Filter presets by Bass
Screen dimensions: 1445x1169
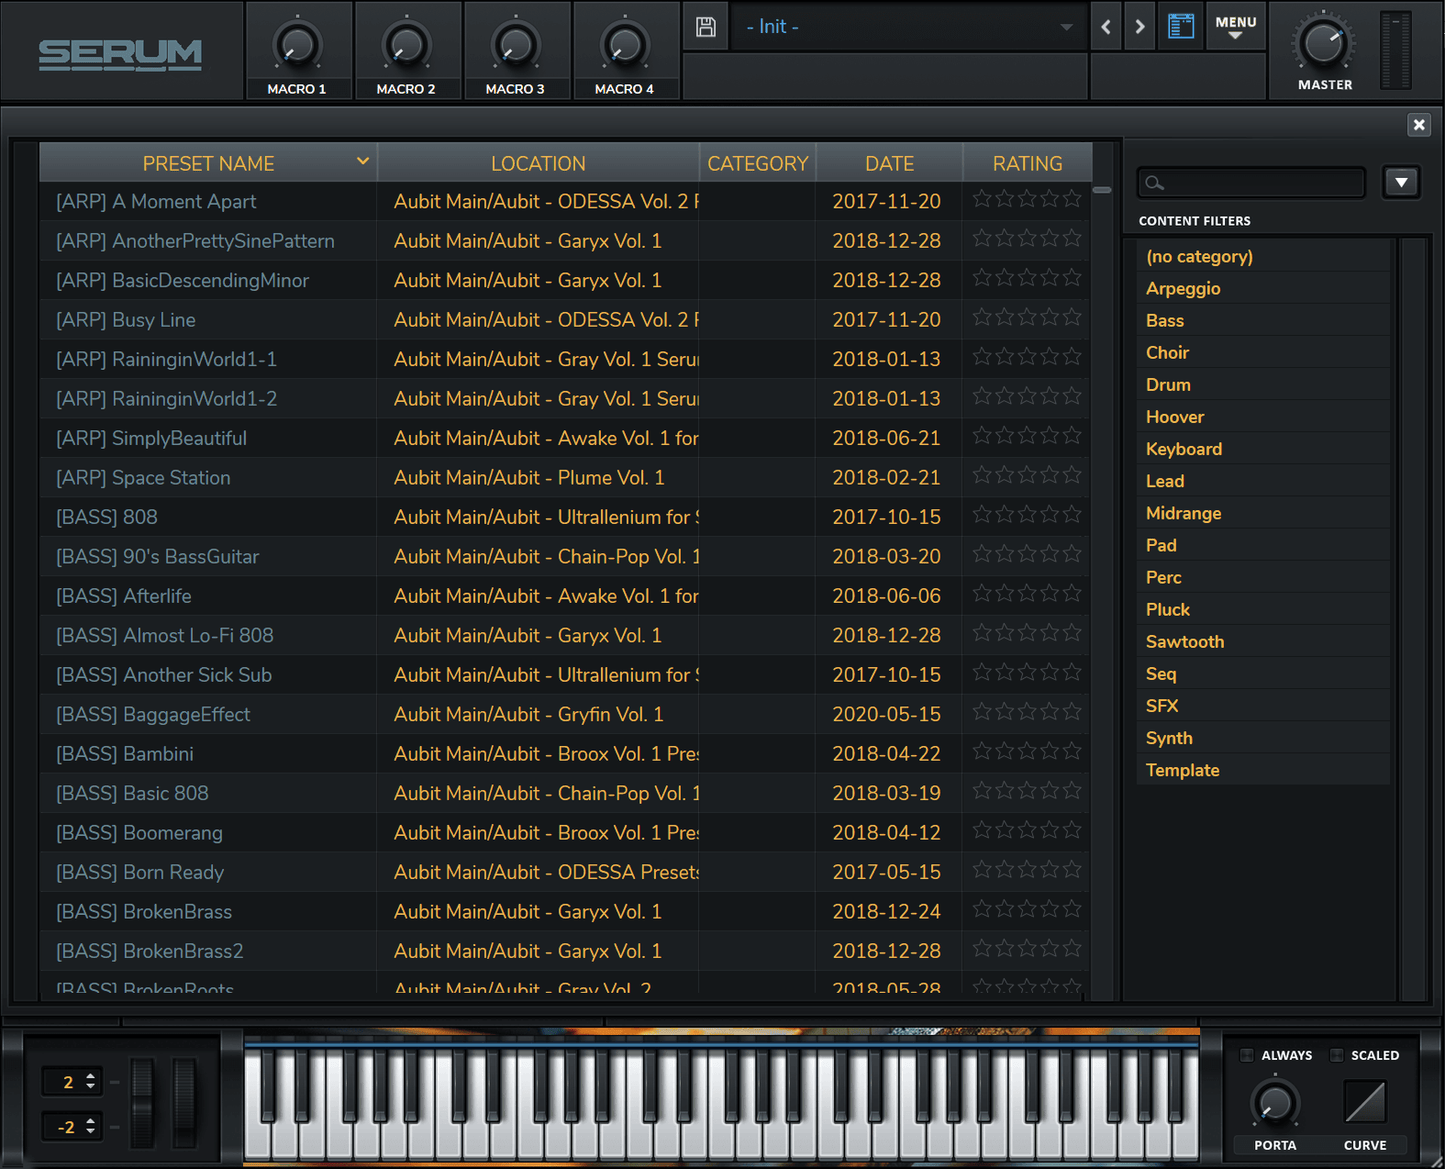[1264, 320]
